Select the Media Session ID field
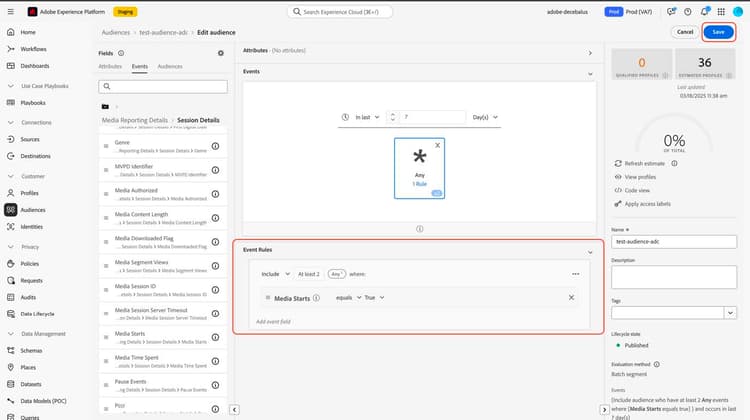The width and height of the screenshot is (750, 420). (163, 289)
